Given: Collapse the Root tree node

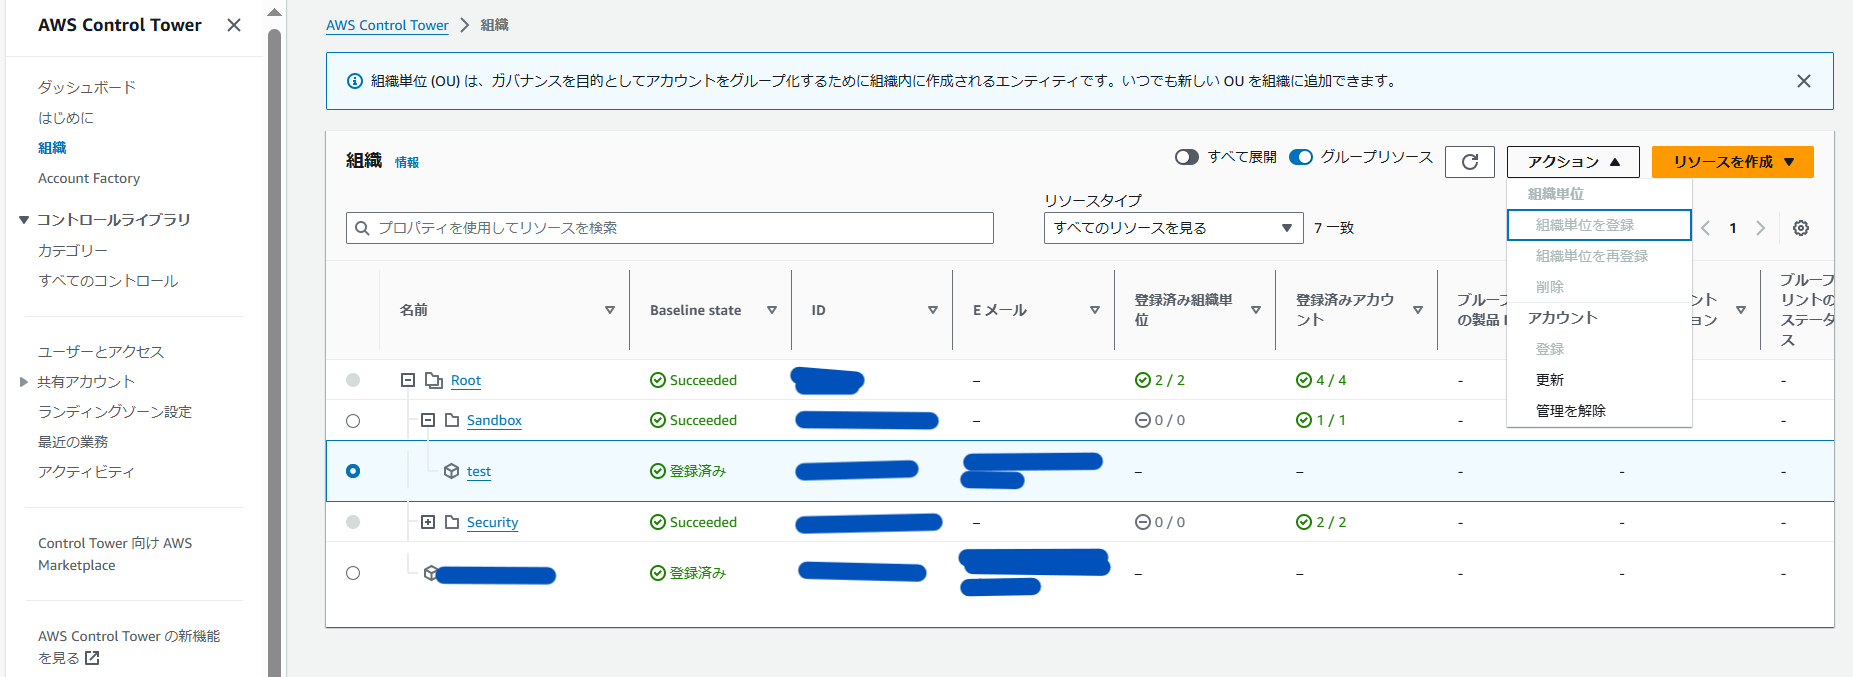Looking at the screenshot, I should click(x=408, y=380).
